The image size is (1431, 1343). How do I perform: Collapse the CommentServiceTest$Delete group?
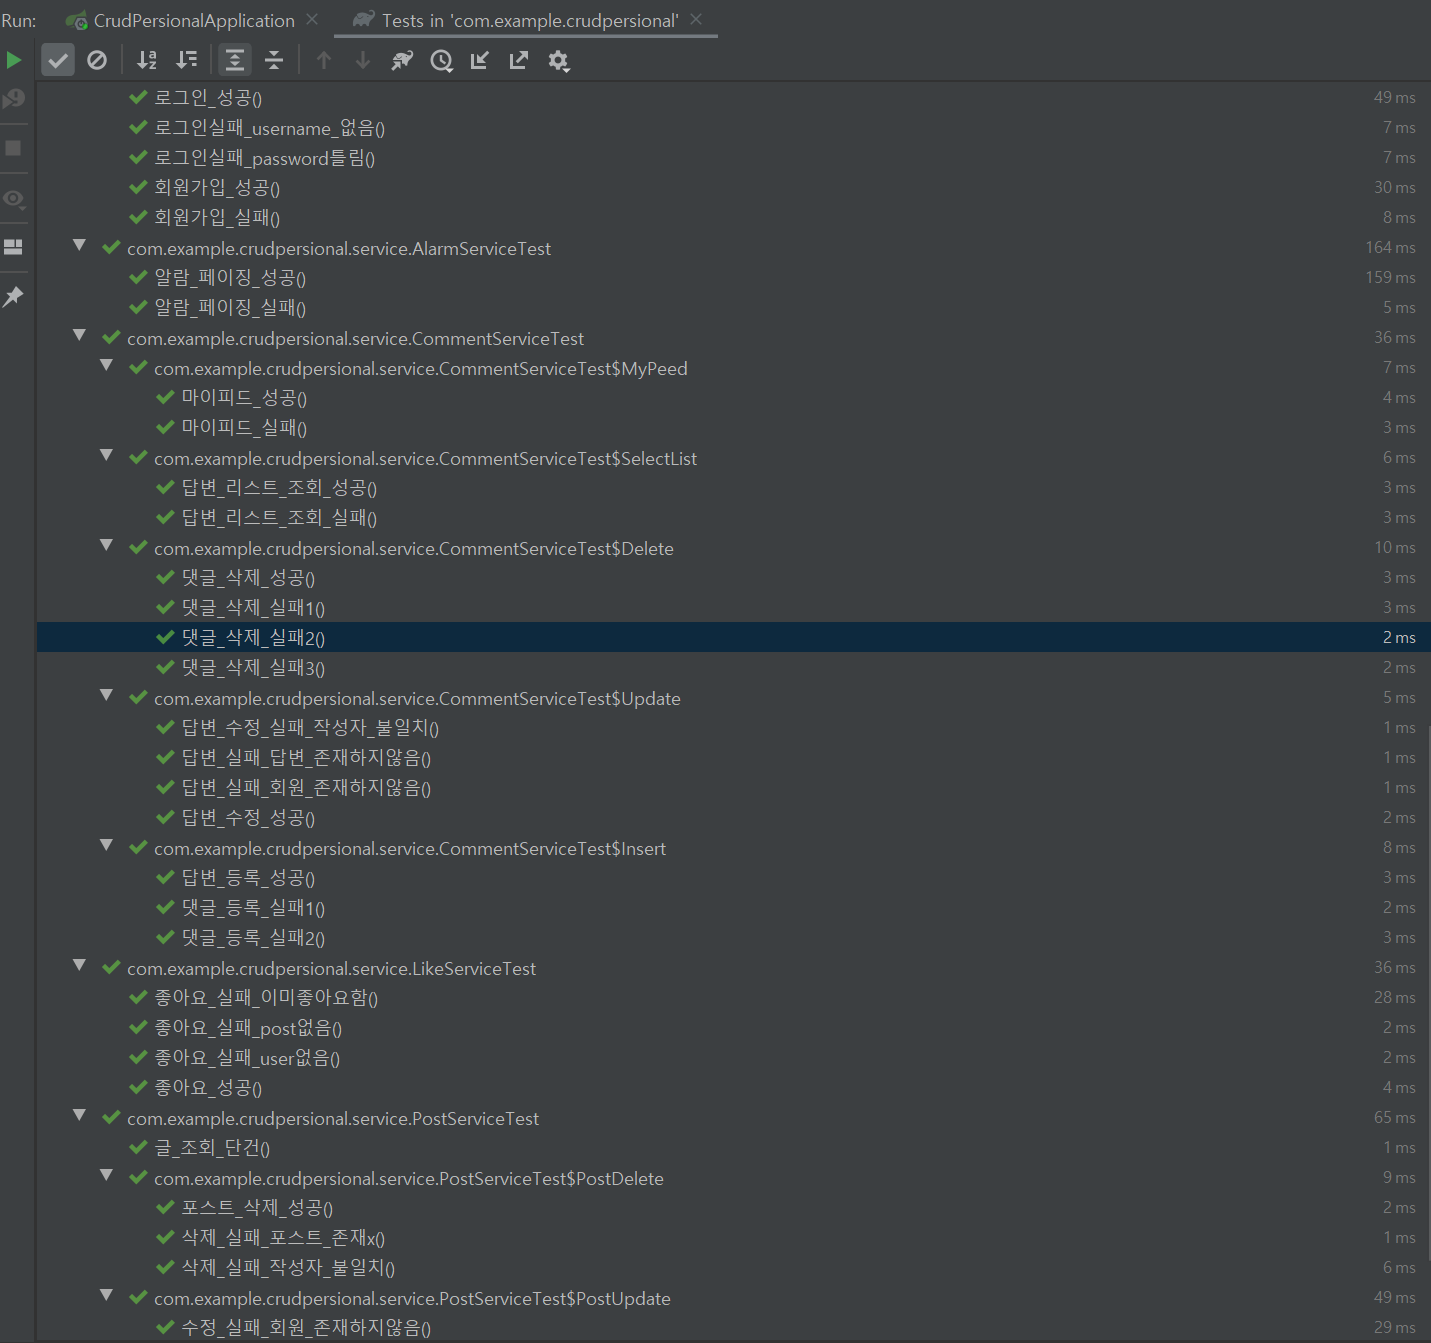click(x=106, y=546)
